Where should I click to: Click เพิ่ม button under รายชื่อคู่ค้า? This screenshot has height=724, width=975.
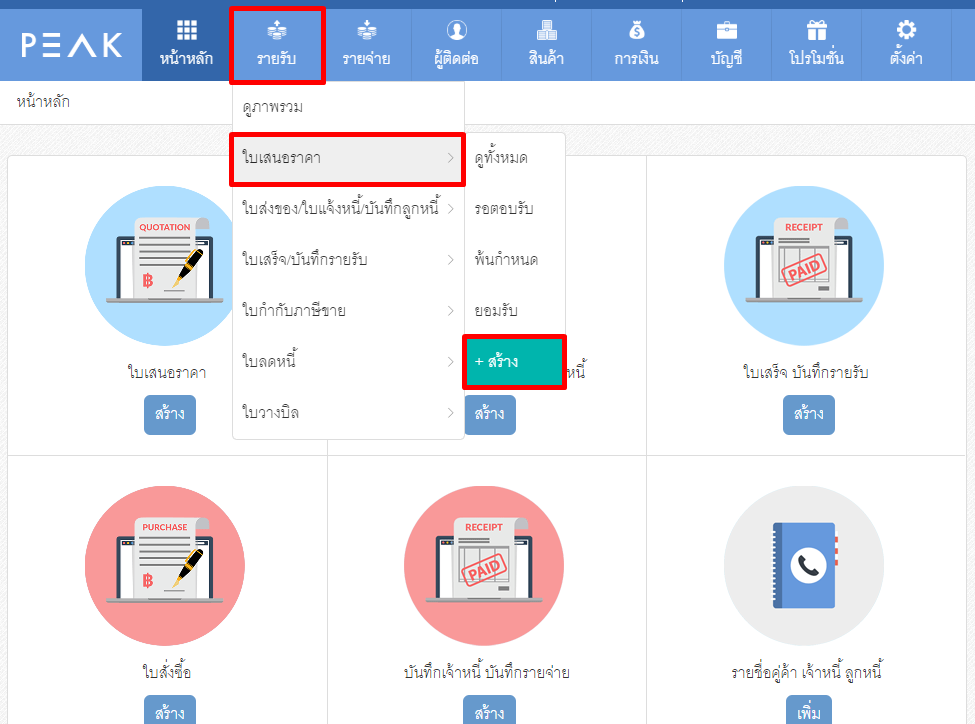point(808,712)
